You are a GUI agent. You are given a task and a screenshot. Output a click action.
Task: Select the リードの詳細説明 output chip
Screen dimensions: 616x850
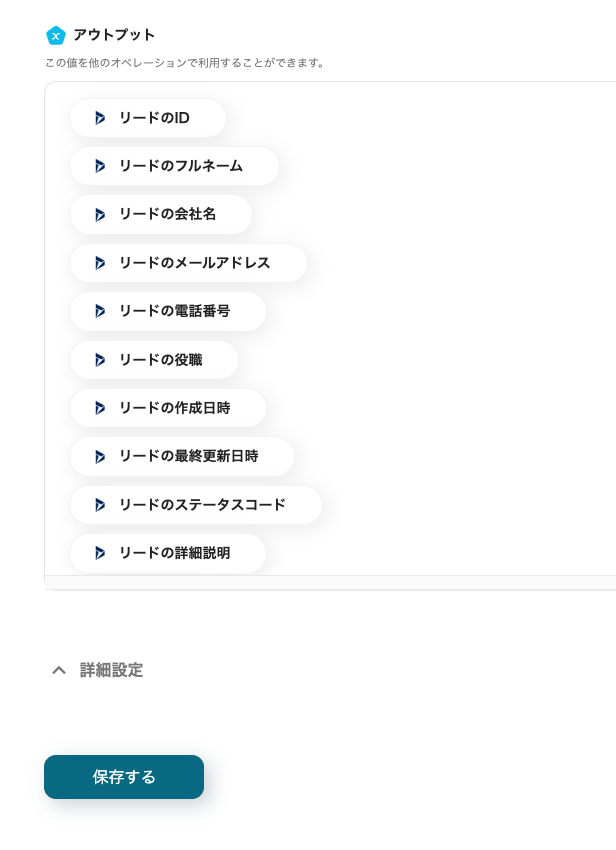coord(174,553)
